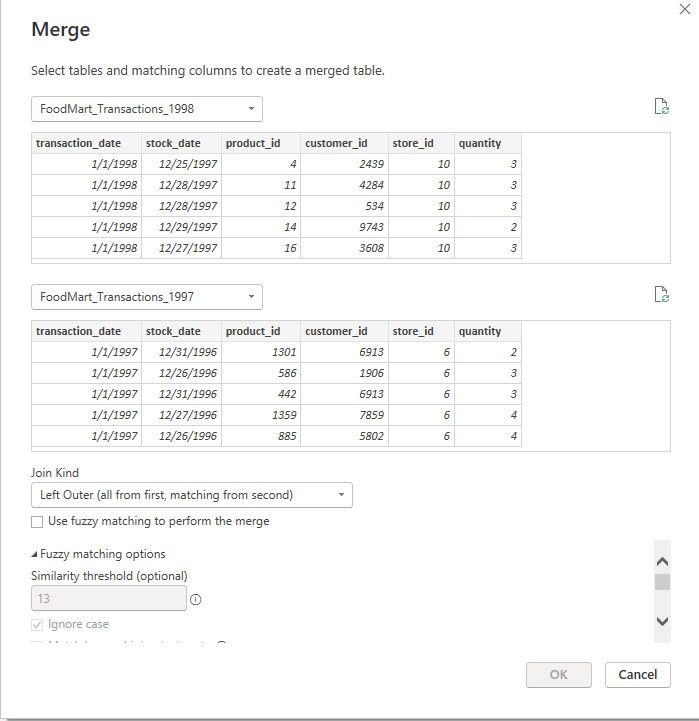Click customer_id cell 4284
Image resolution: width=699 pixels, height=721 pixels.
click(x=344, y=185)
